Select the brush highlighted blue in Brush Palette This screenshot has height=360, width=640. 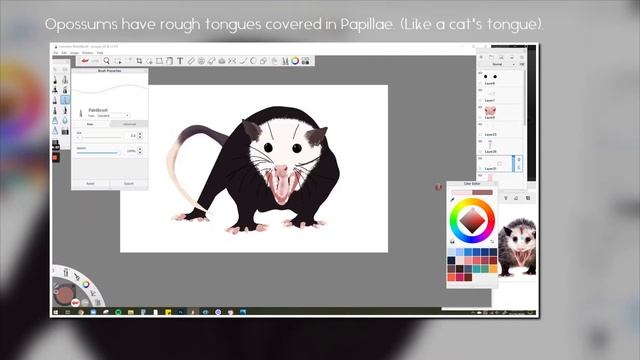65,100
